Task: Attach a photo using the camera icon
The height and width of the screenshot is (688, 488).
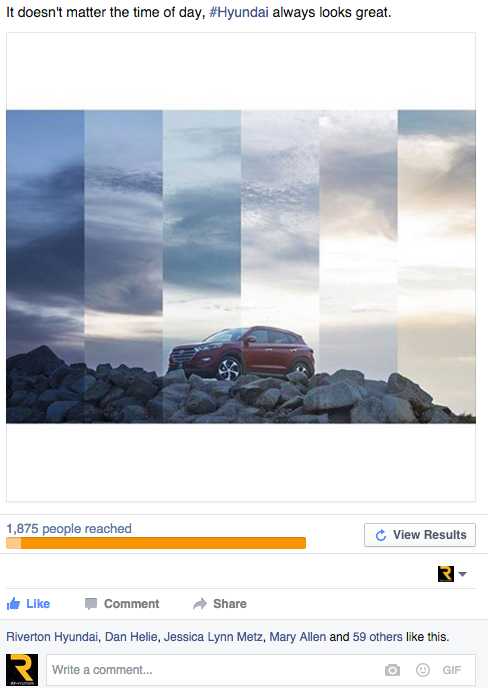Action: point(392,670)
